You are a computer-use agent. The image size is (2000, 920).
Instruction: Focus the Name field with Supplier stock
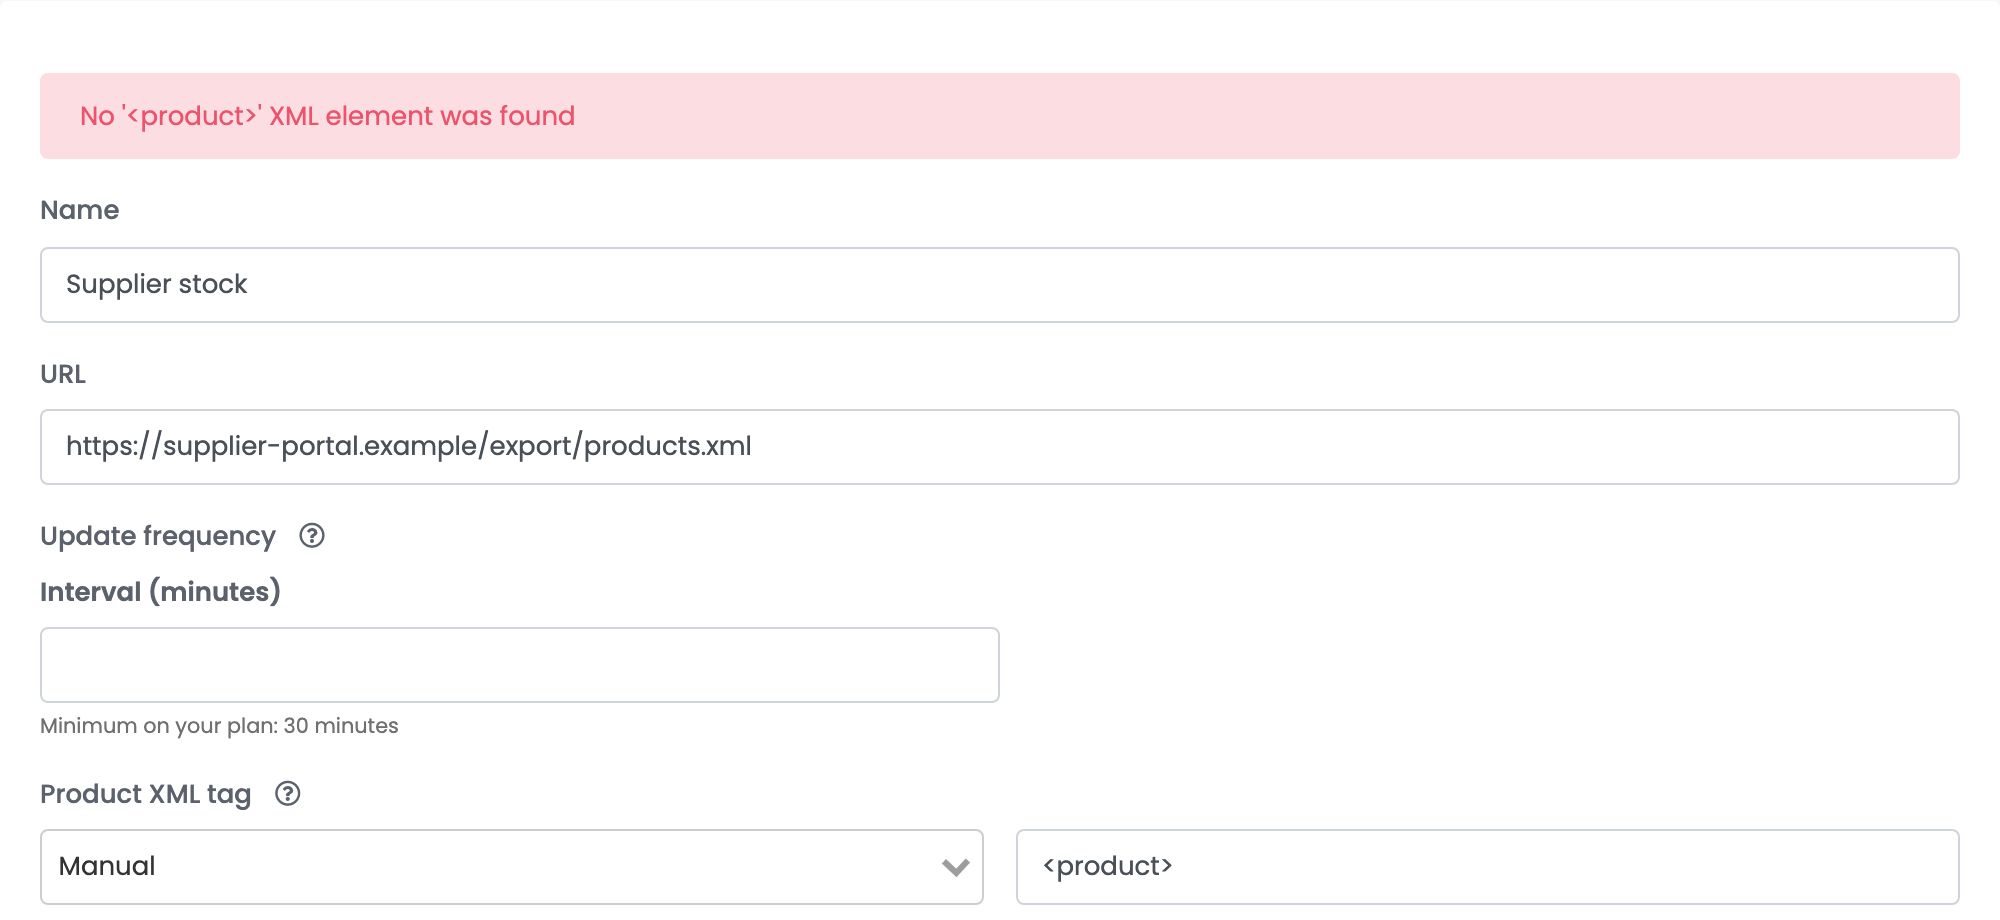[1000, 285]
